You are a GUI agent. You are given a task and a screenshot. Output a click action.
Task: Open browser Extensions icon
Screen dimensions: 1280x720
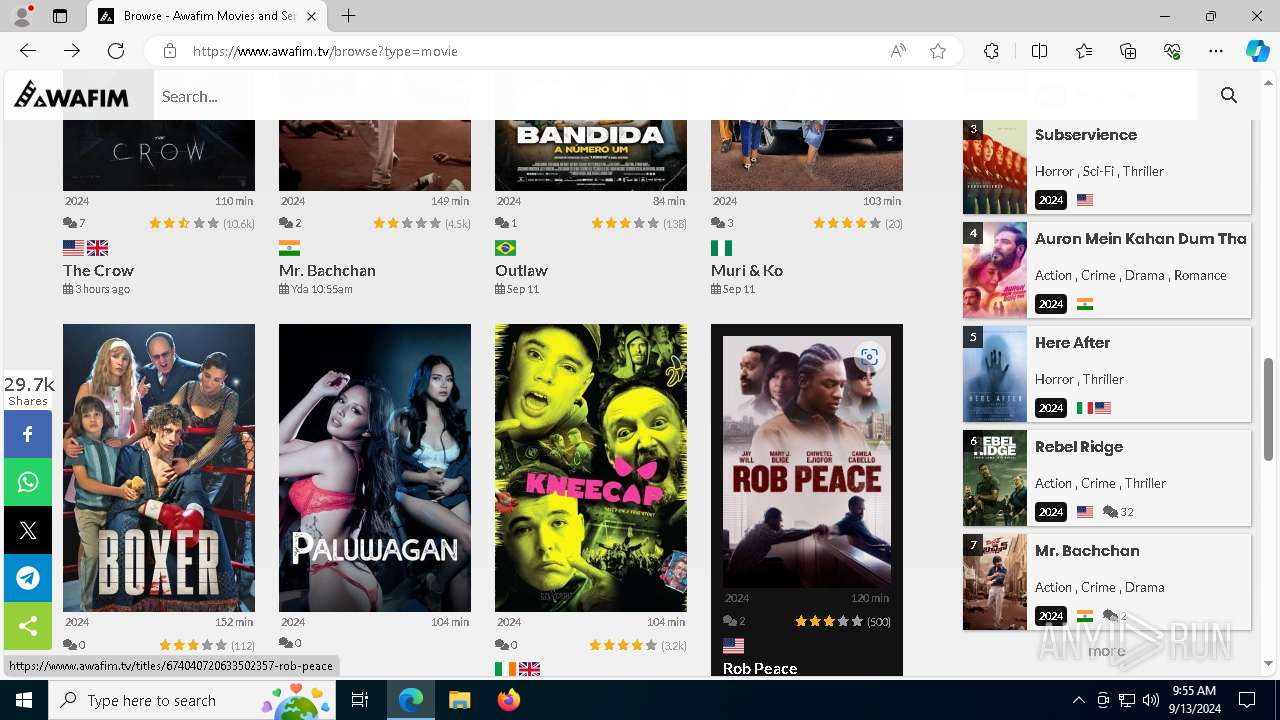coord(991,51)
